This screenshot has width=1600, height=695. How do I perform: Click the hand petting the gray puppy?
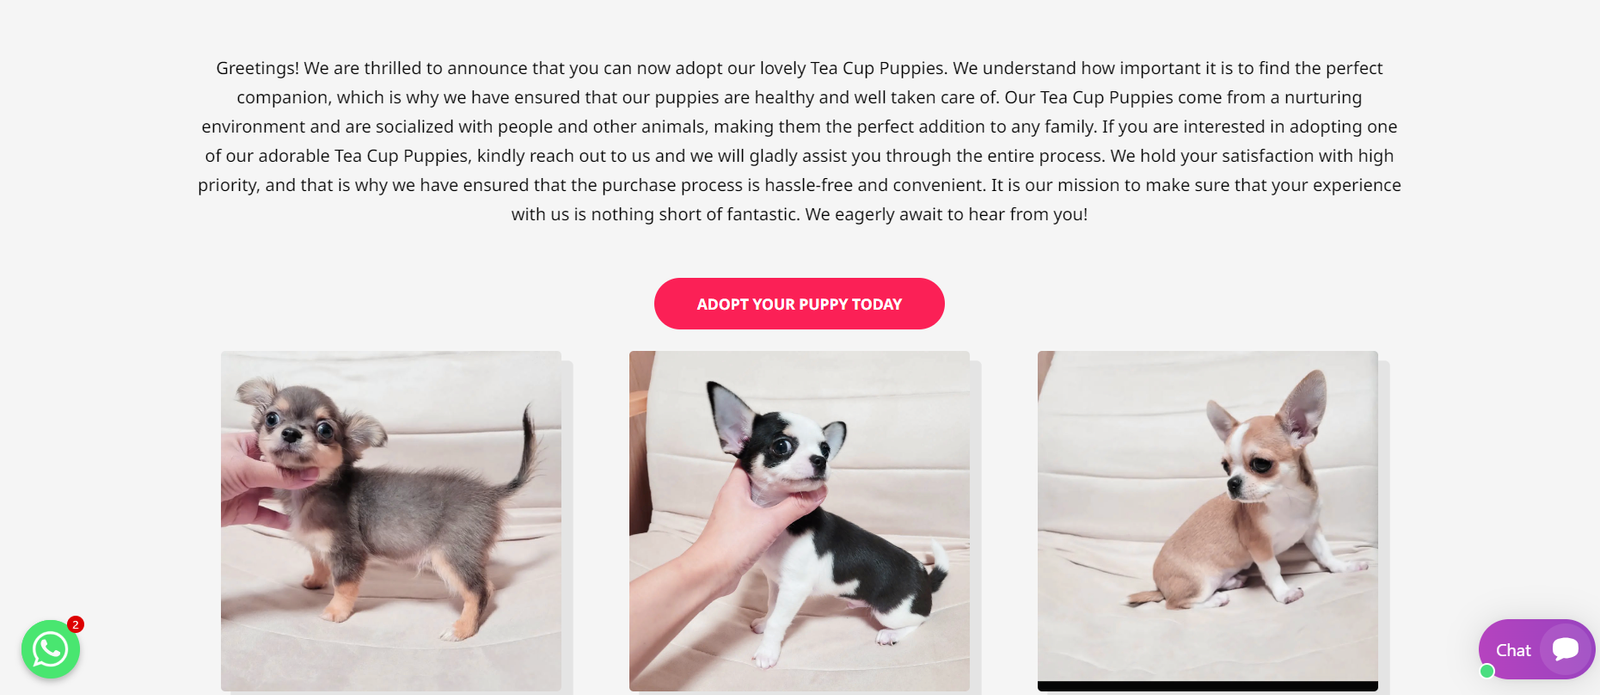pos(250,480)
